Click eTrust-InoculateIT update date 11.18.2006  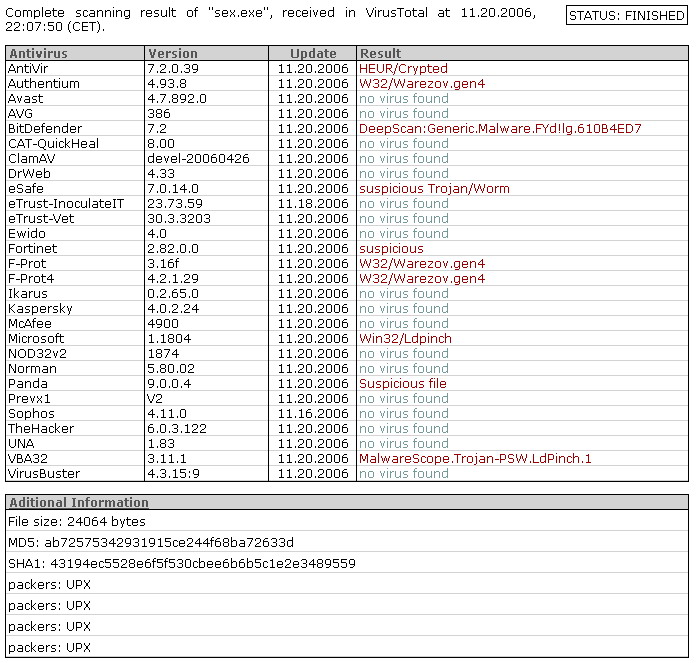(x=313, y=204)
